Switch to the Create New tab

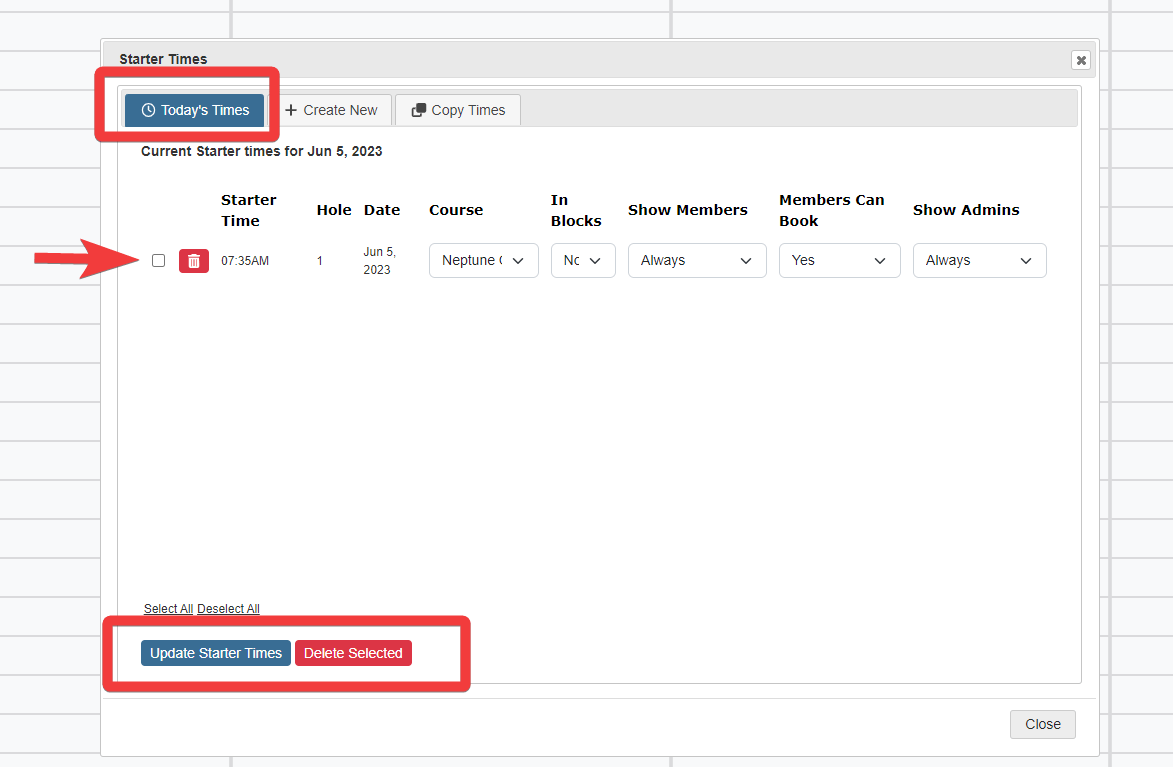click(x=332, y=110)
